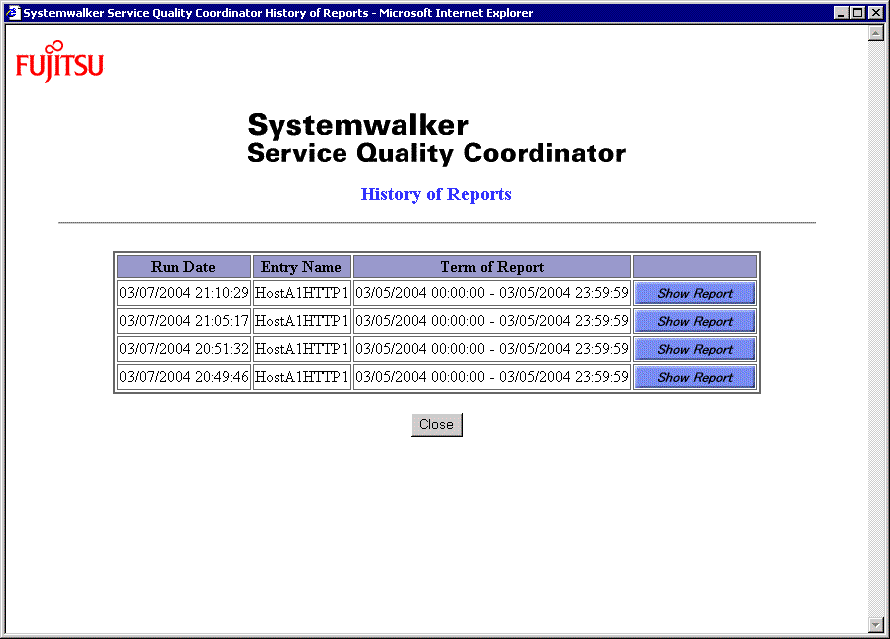Click the Internet Explorer title bar icon

[13, 12]
